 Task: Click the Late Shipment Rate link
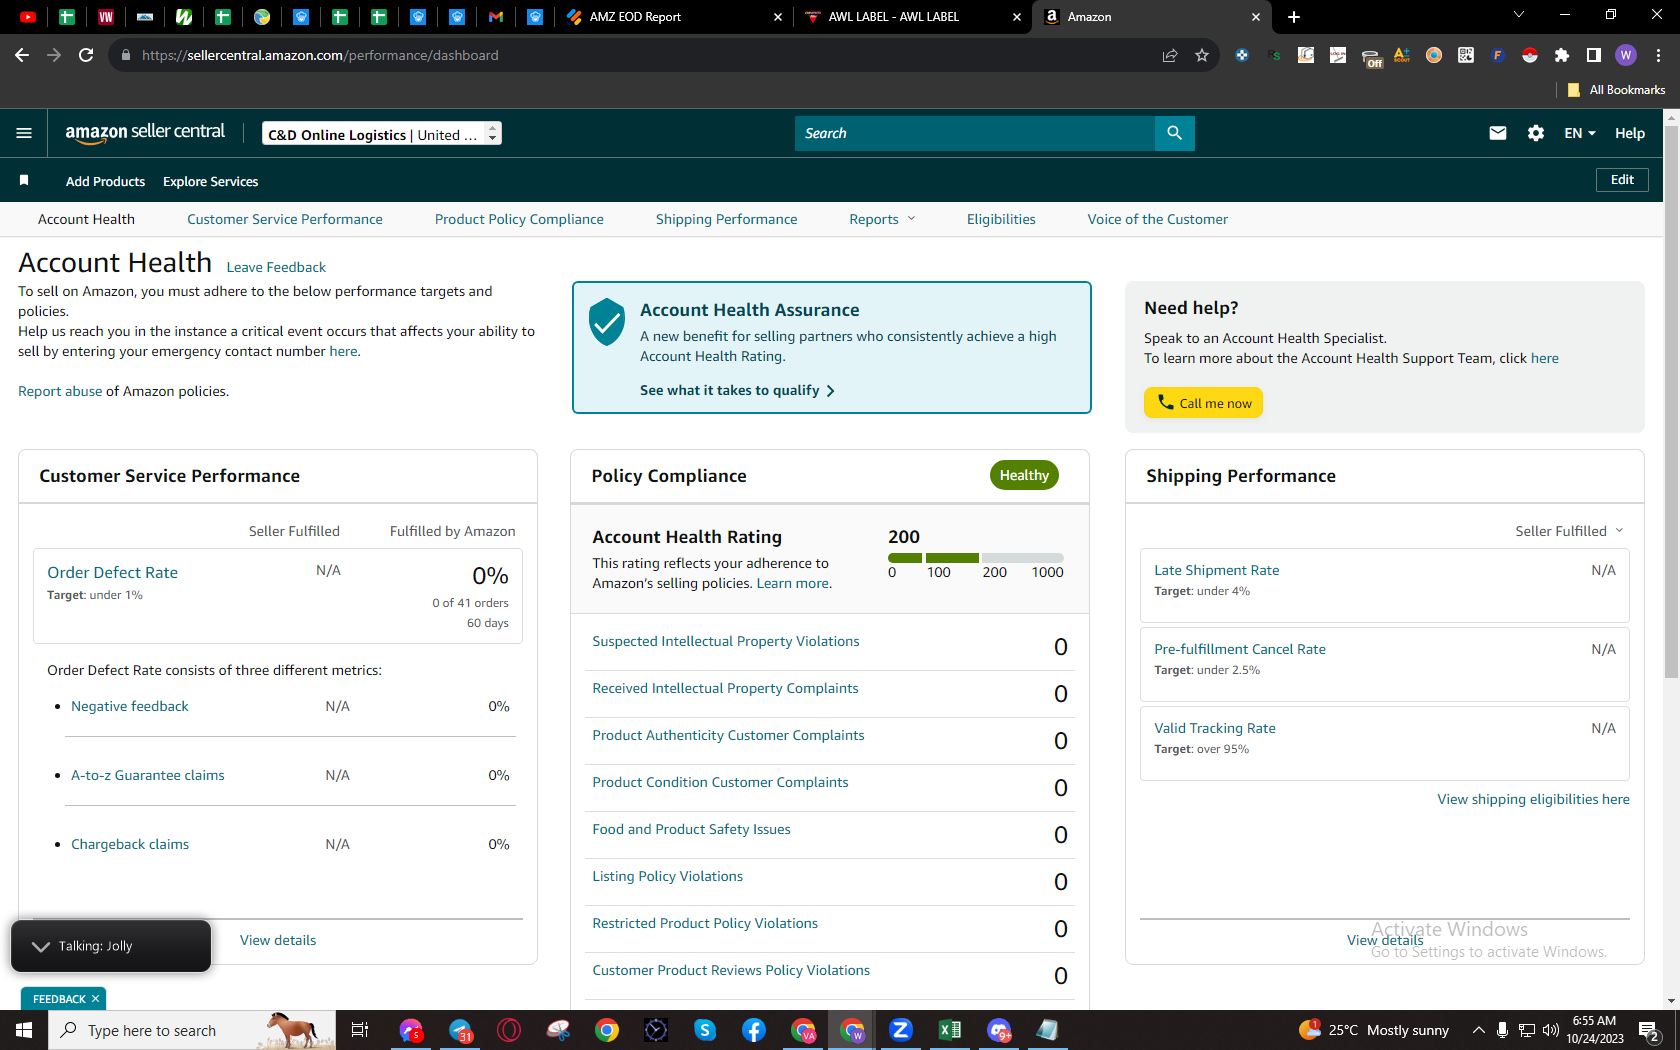click(1216, 570)
